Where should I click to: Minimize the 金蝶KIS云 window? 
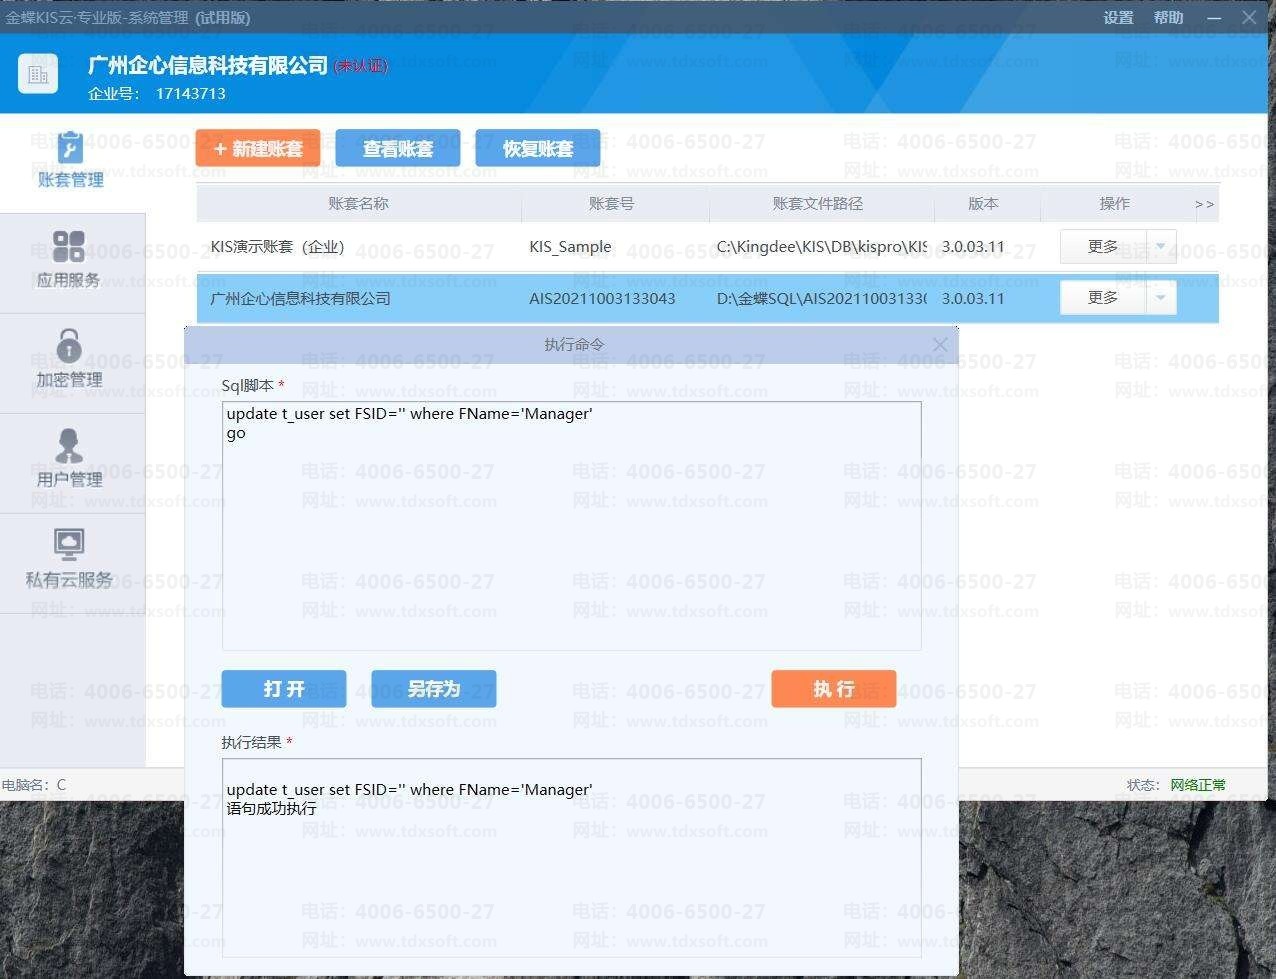tap(1214, 17)
